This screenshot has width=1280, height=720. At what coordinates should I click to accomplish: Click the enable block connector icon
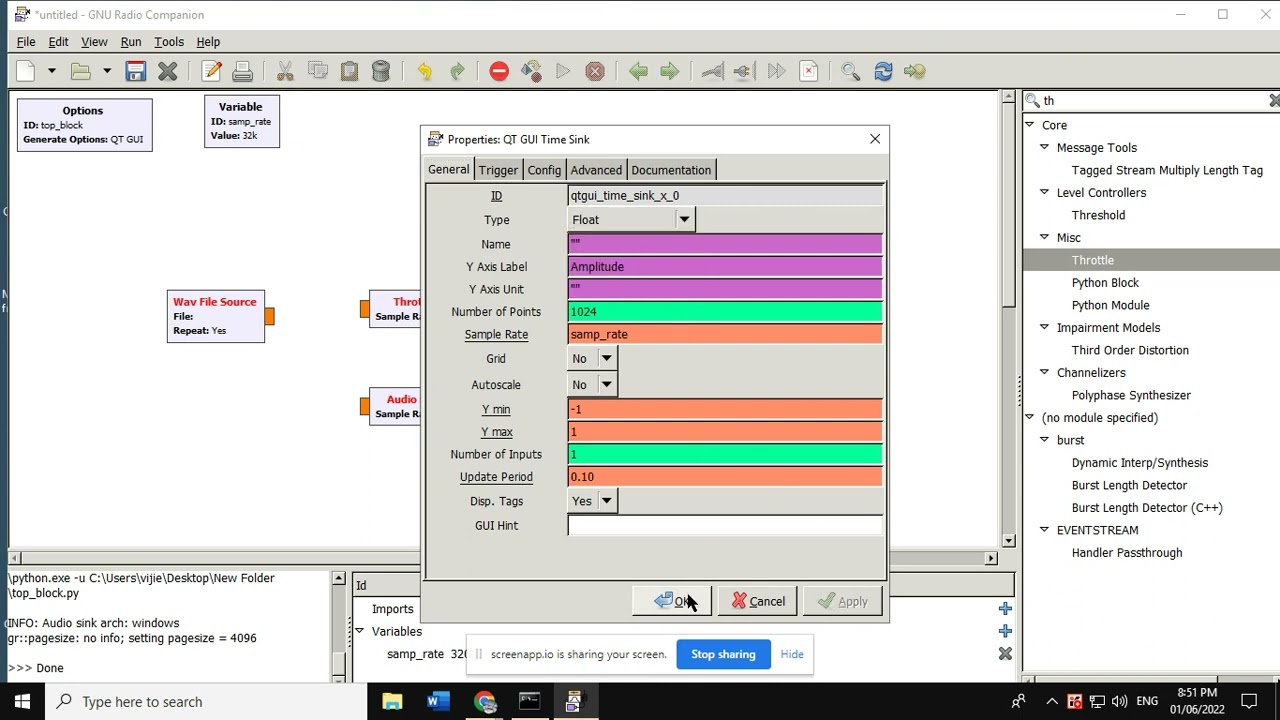pyautogui.click(x=712, y=71)
